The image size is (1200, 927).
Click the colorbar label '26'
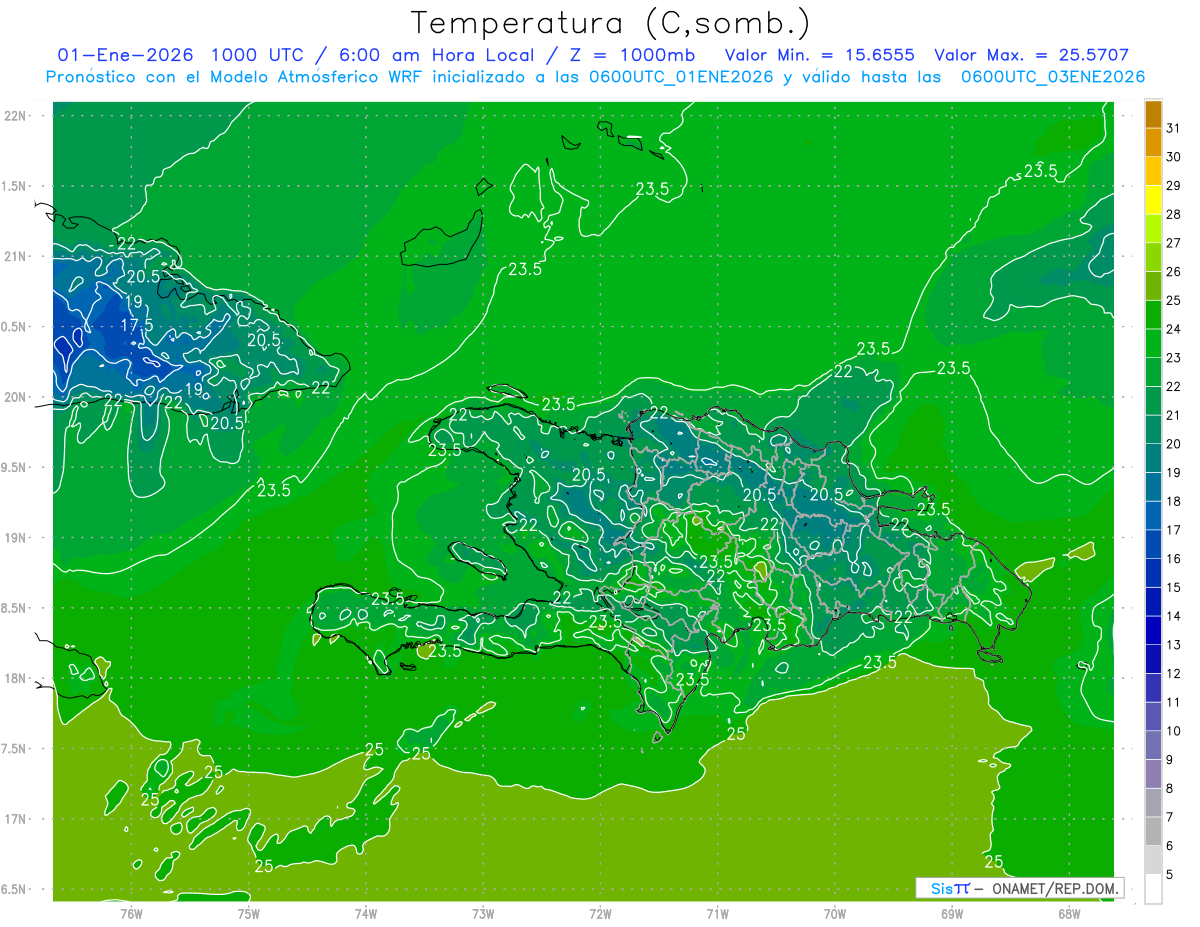pyautogui.click(x=1174, y=271)
